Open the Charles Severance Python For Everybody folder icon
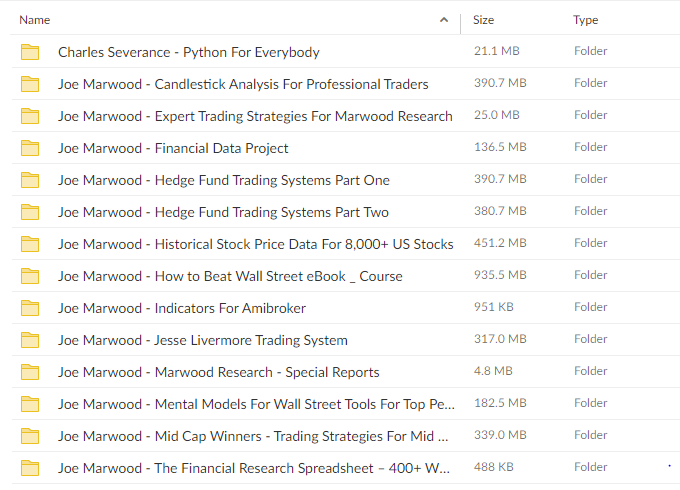The image size is (680, 490). (30, 52)
